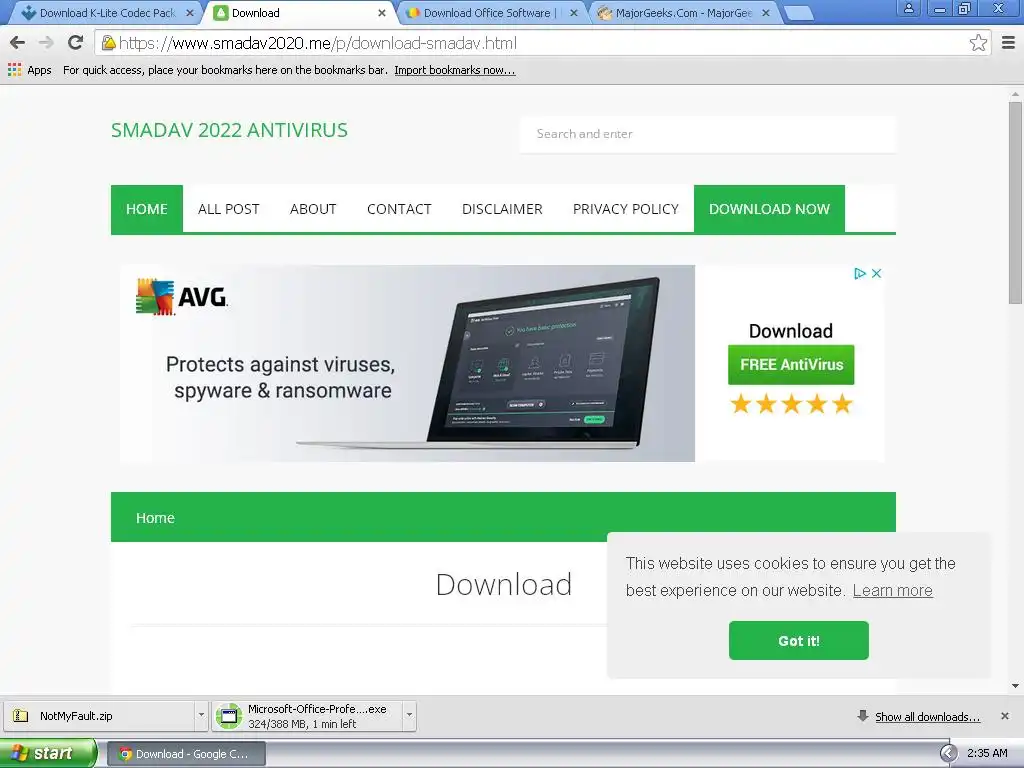Open the ALL POST menu item
The image size is (1024, 768).
[229, 209]
